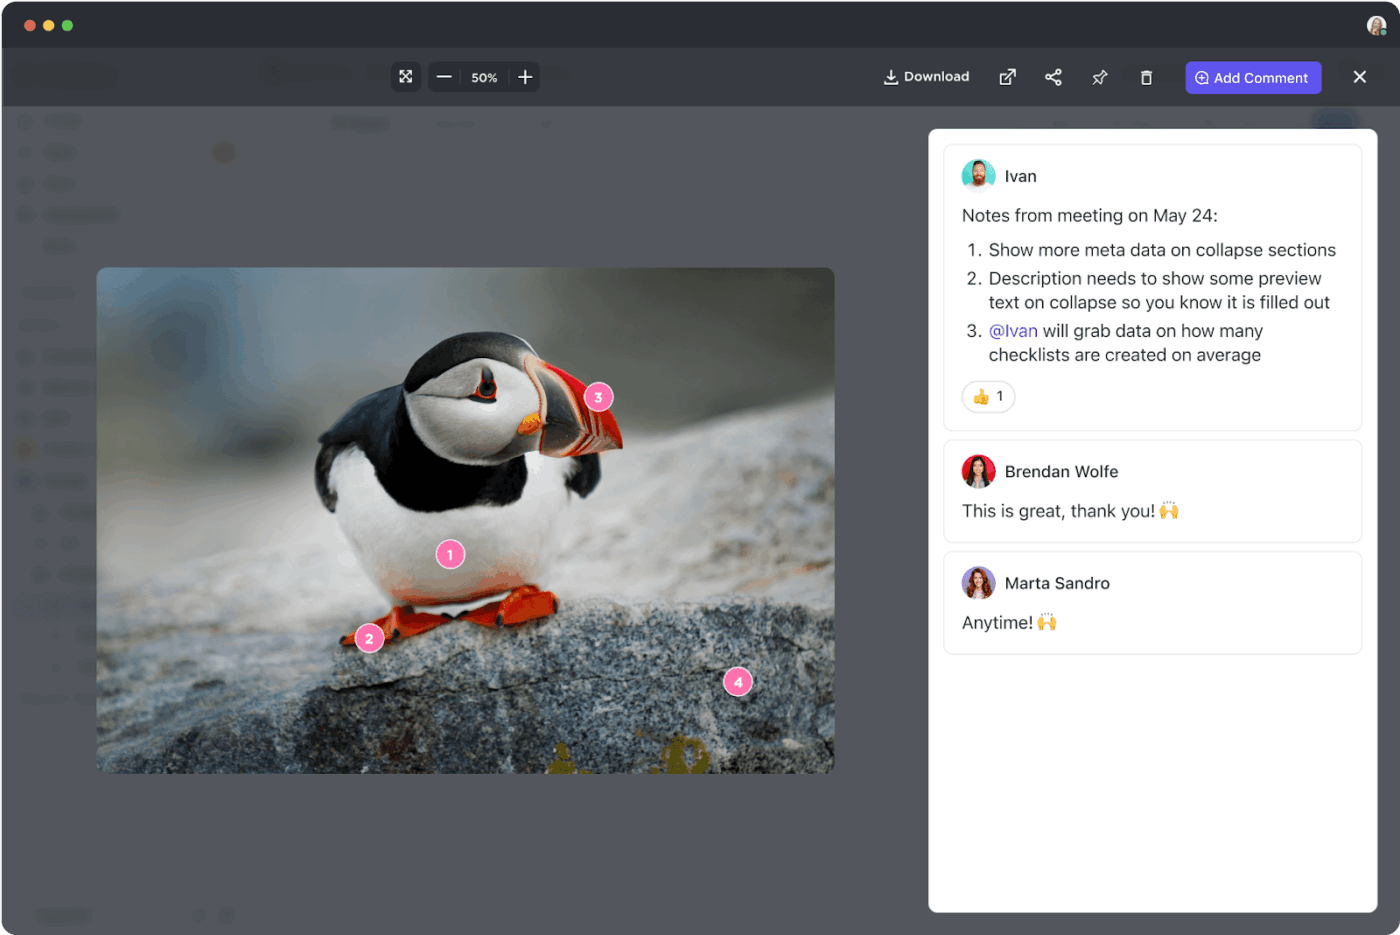Toggle the thumbs up reaction on Ivan's comment

click(x=988, y=397)
